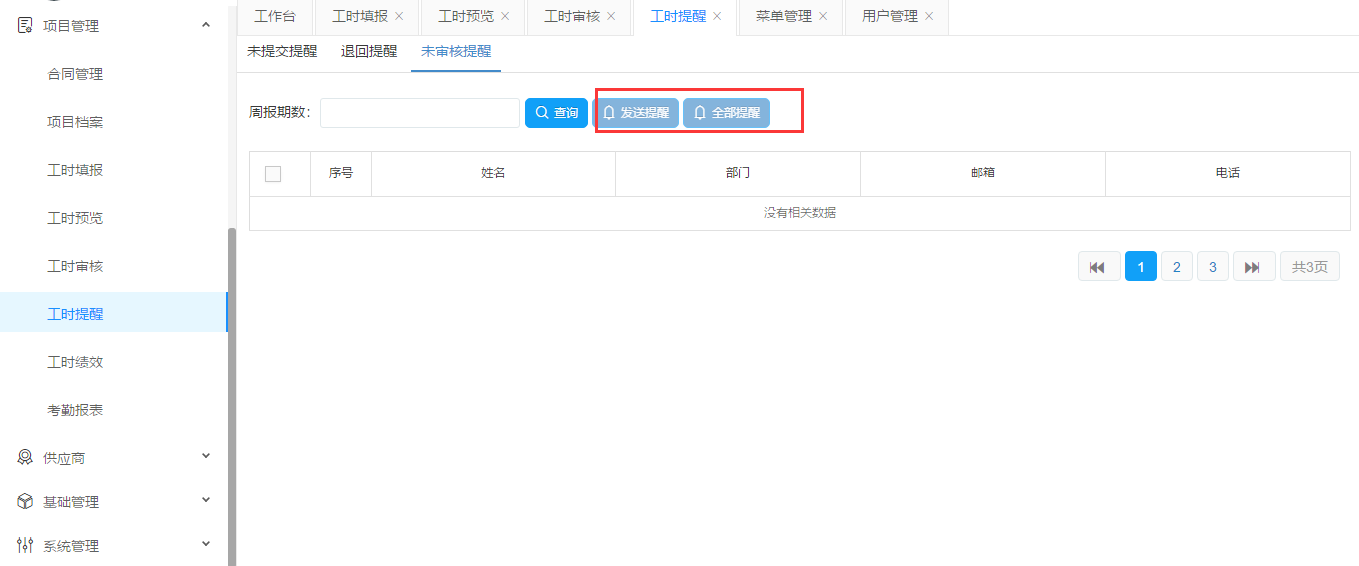Close the 菜单管理 tab
1359x566 pixels.
823,16
